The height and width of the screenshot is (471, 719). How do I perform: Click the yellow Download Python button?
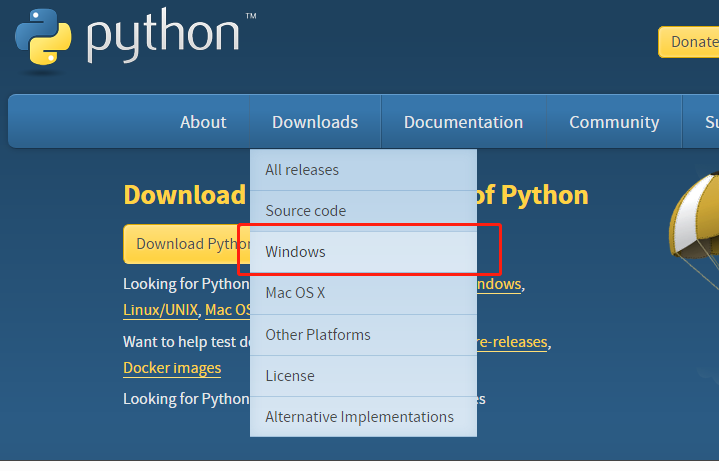[x=187, y=244]
